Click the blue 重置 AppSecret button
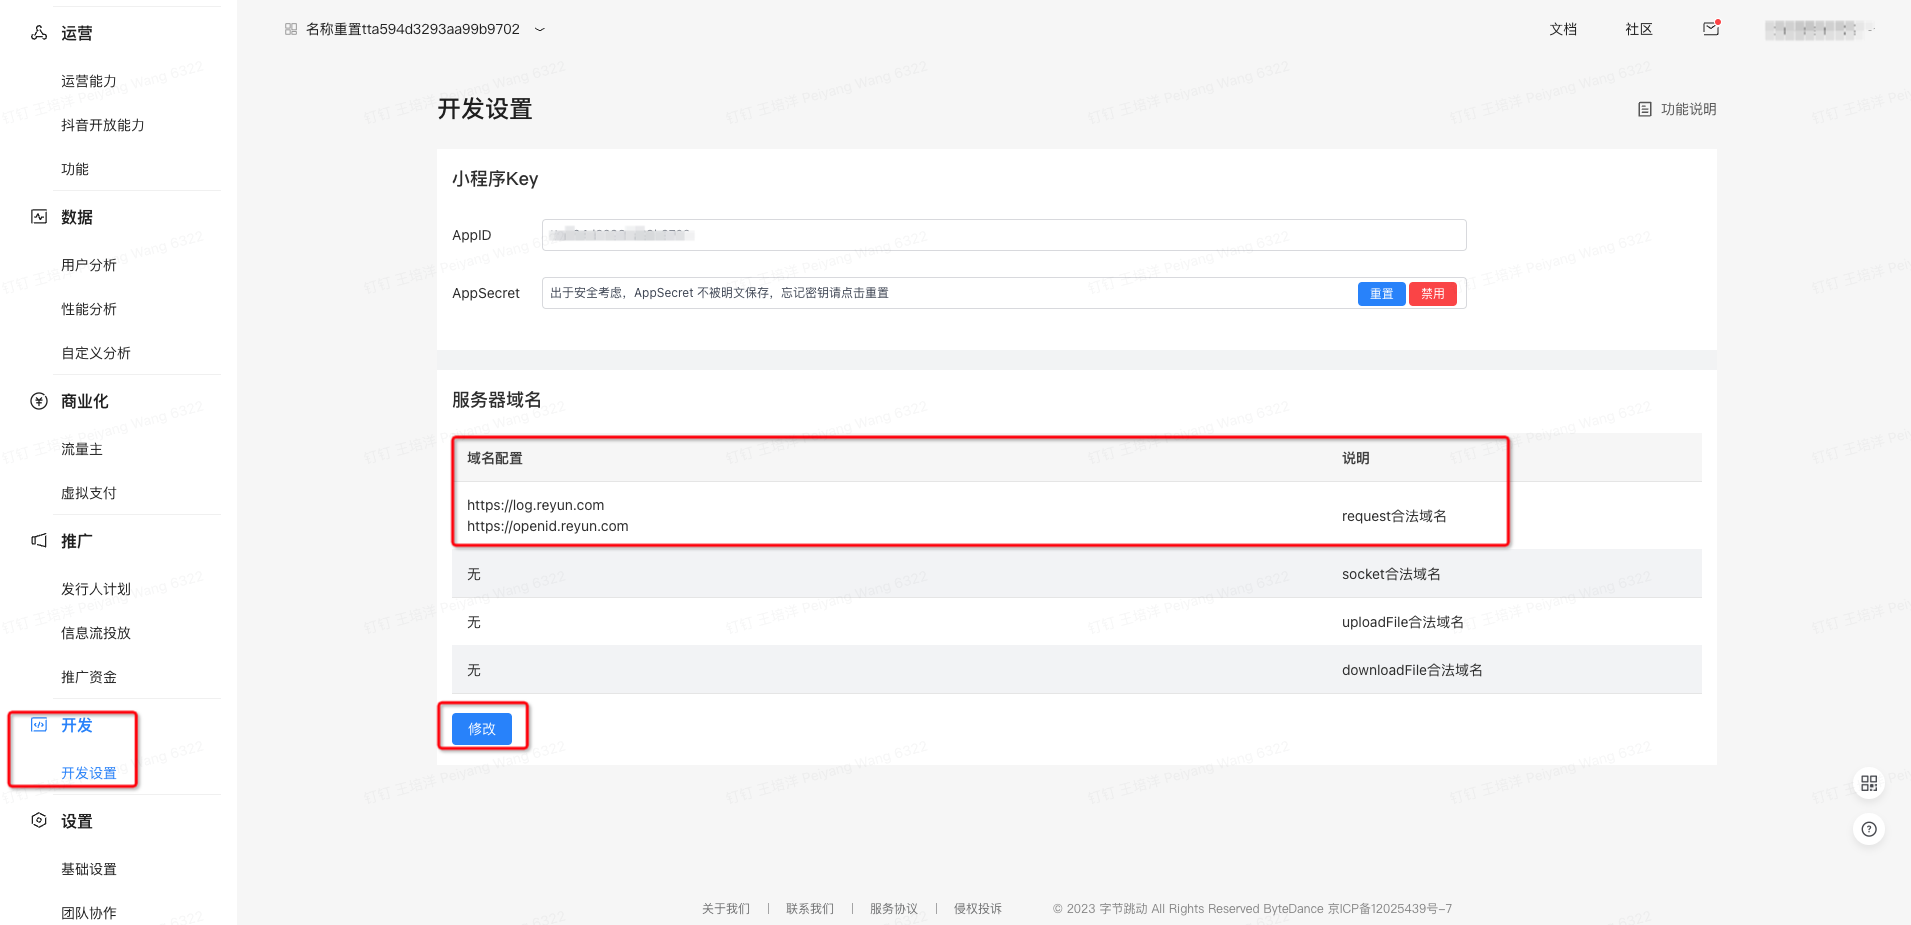1911x925 pixels. click(x=1381, y=294)
